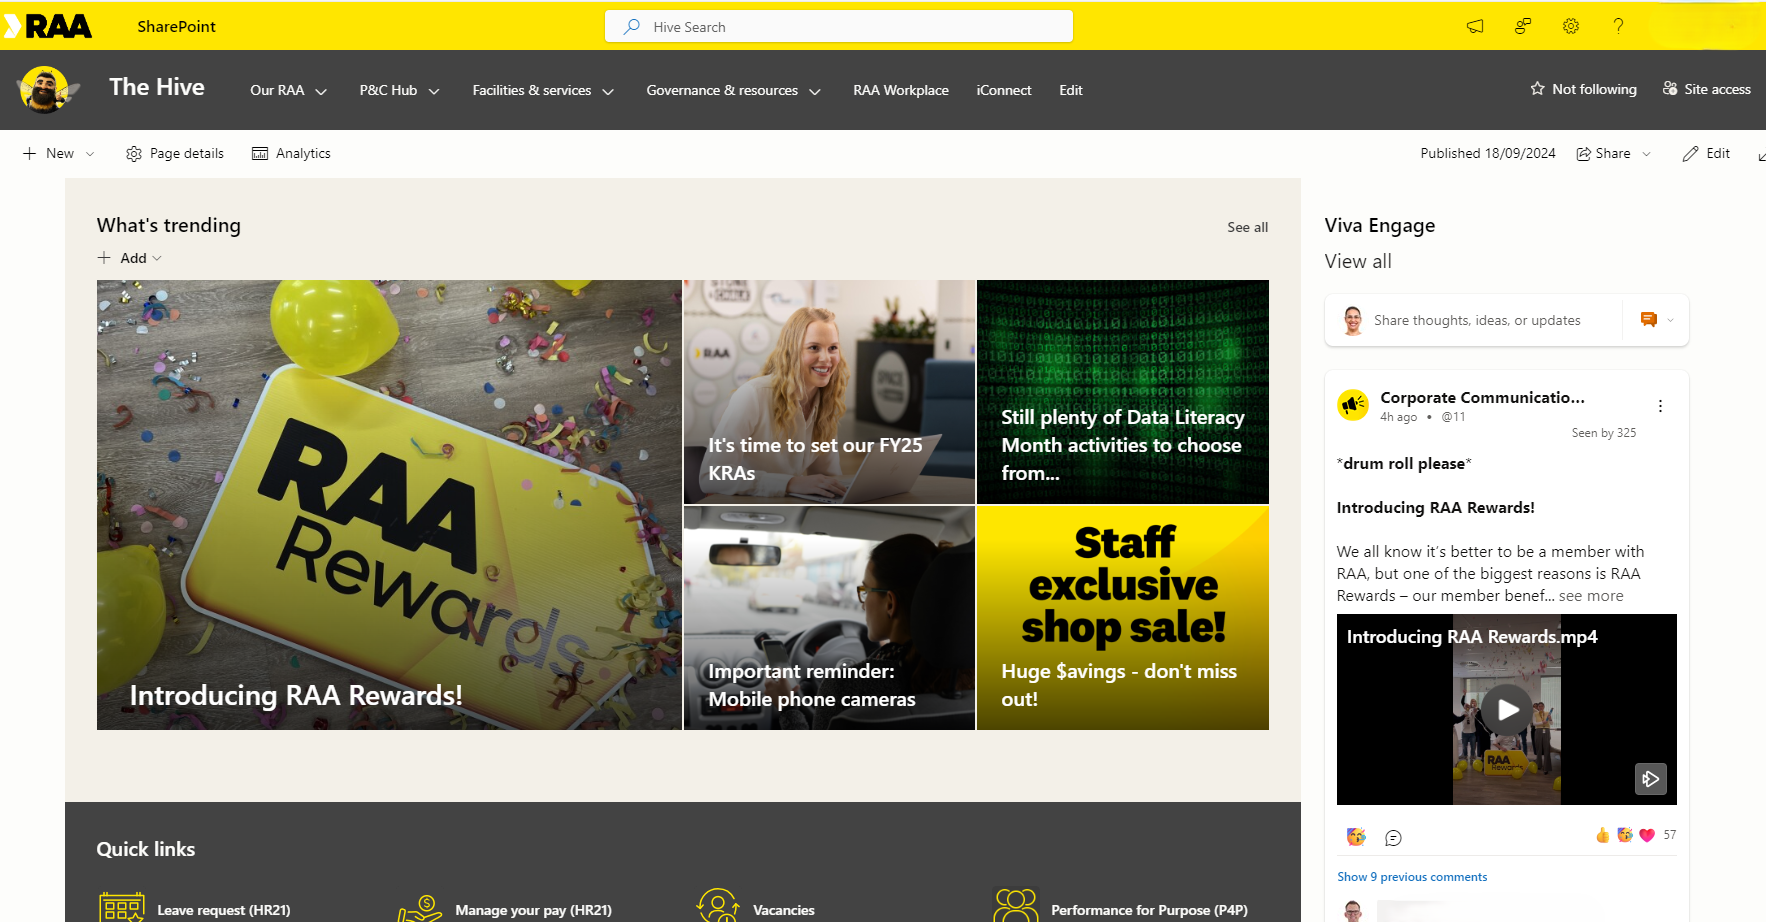Screen dimensions: 1766x922
Task: Open Introducing RAA Rewards news tile
Action: tap(389, 505)
